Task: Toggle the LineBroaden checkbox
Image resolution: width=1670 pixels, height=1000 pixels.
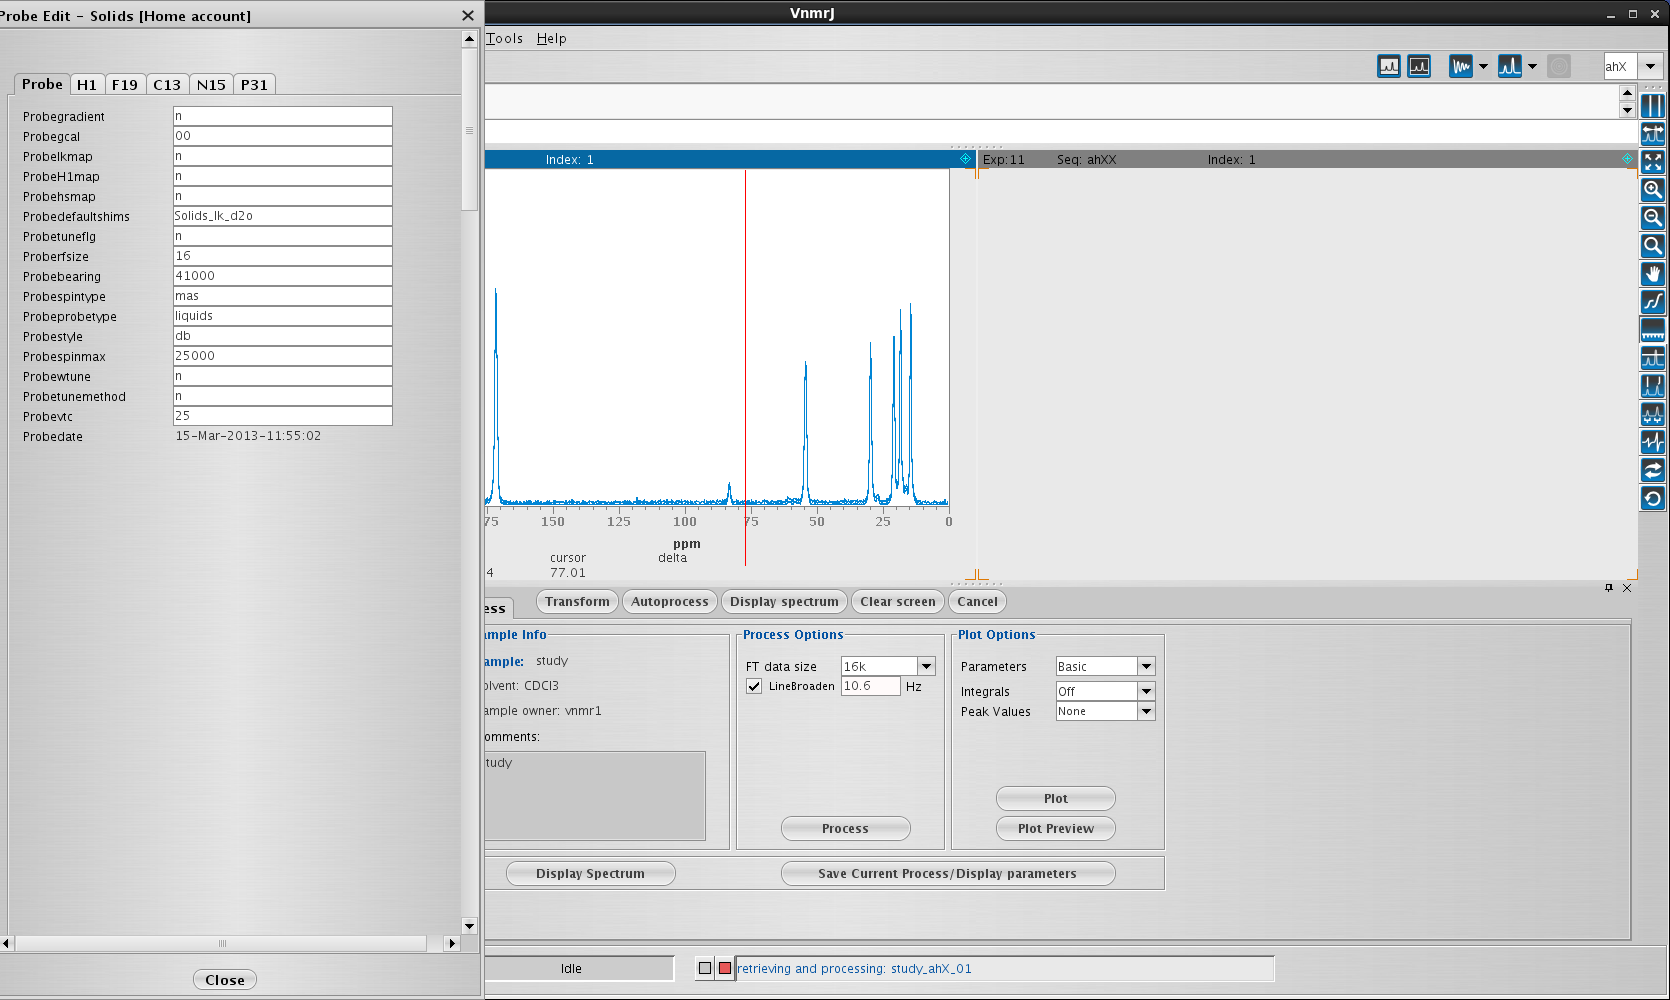Action: [x=754, y=686]
